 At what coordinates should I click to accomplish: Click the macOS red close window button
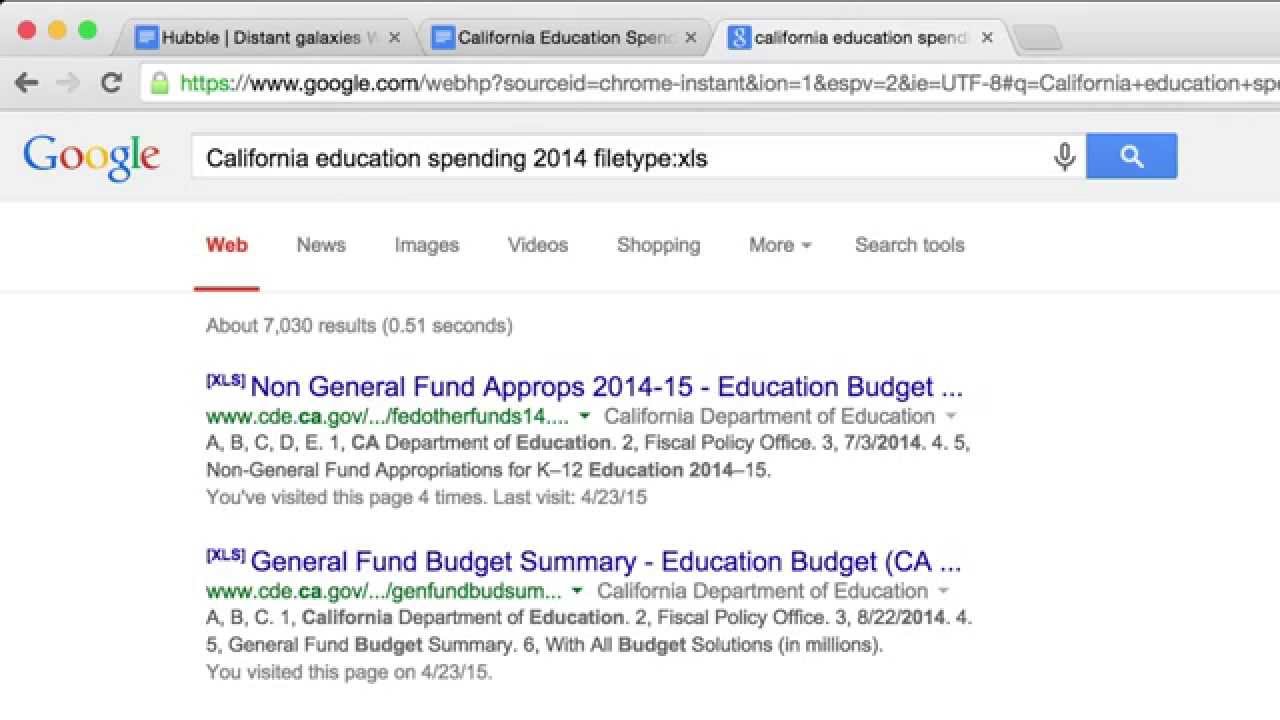(27, 30)
